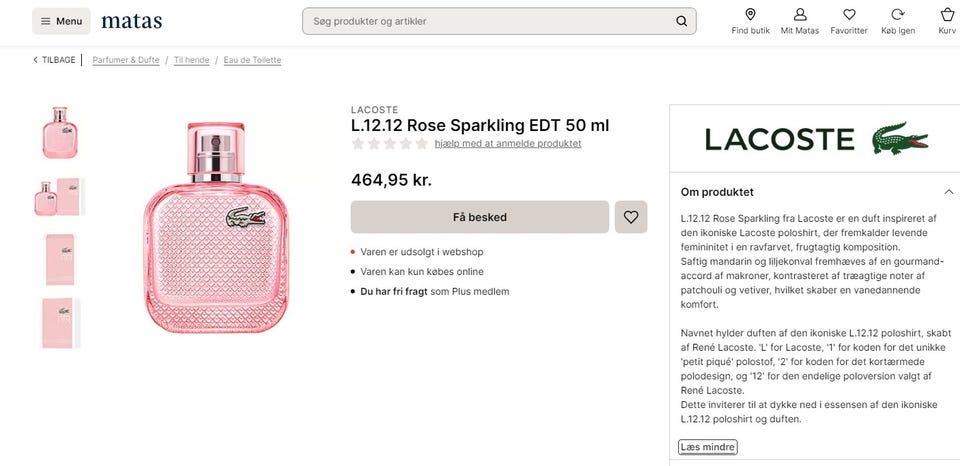Viewport: 960px width, 466px height.
Task: Go back with the Tilbage link
Action: point(54,60)
